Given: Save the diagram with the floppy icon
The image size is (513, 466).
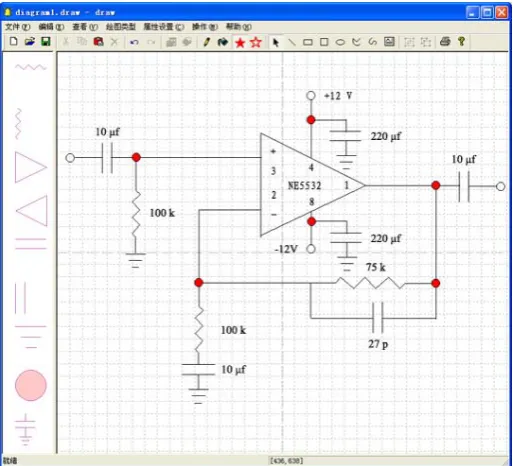Looking at the screenshot, I should [x=46, y=42].
